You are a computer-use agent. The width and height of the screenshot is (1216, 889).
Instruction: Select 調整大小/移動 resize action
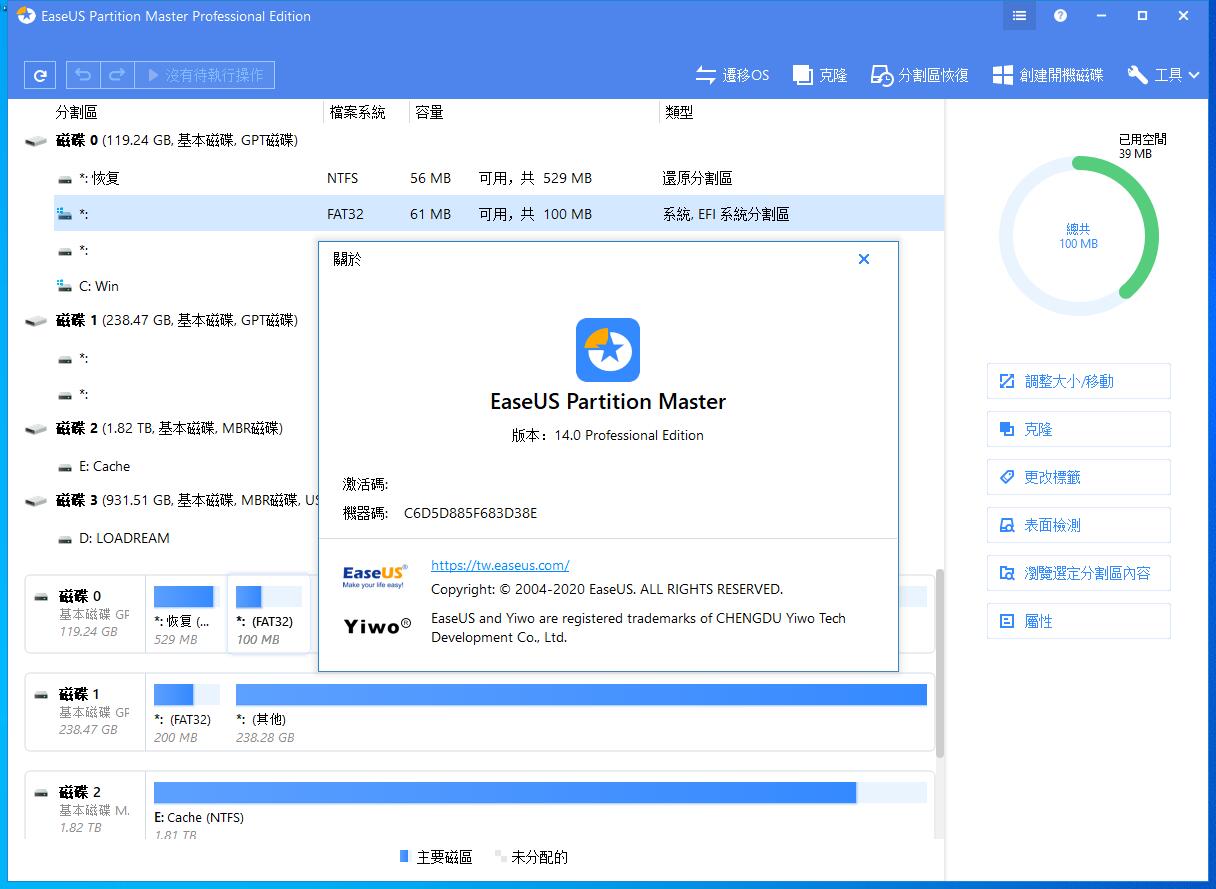point(1078,381)
